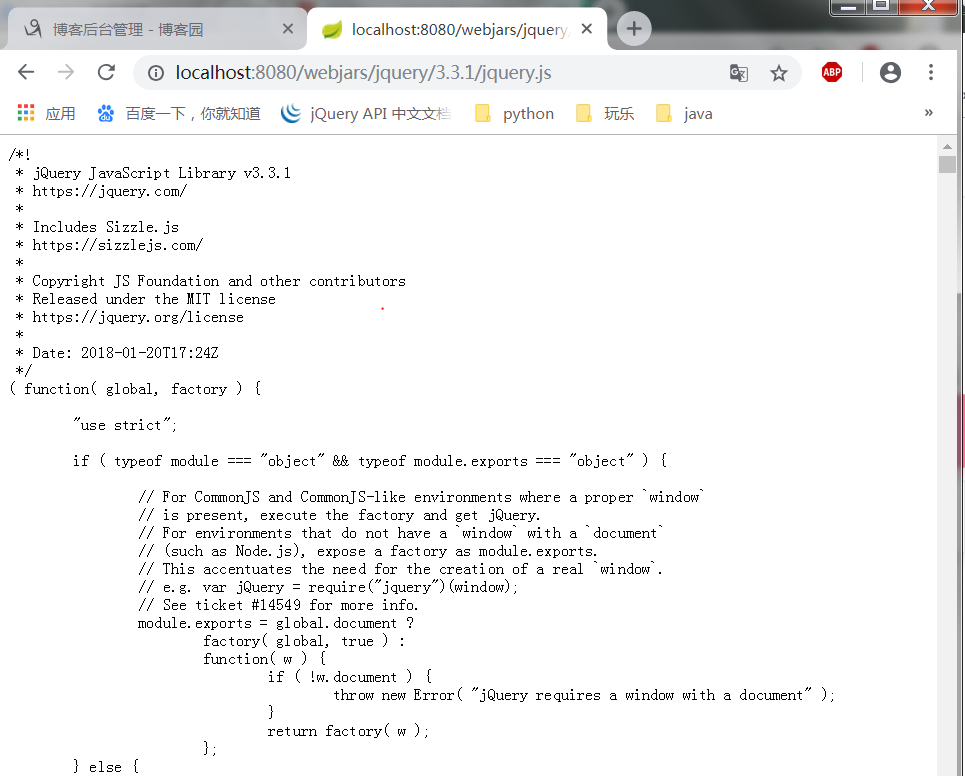Screen dimensions: 965x776
Task: Go back to the previous page
Action: tap(26, 73)
